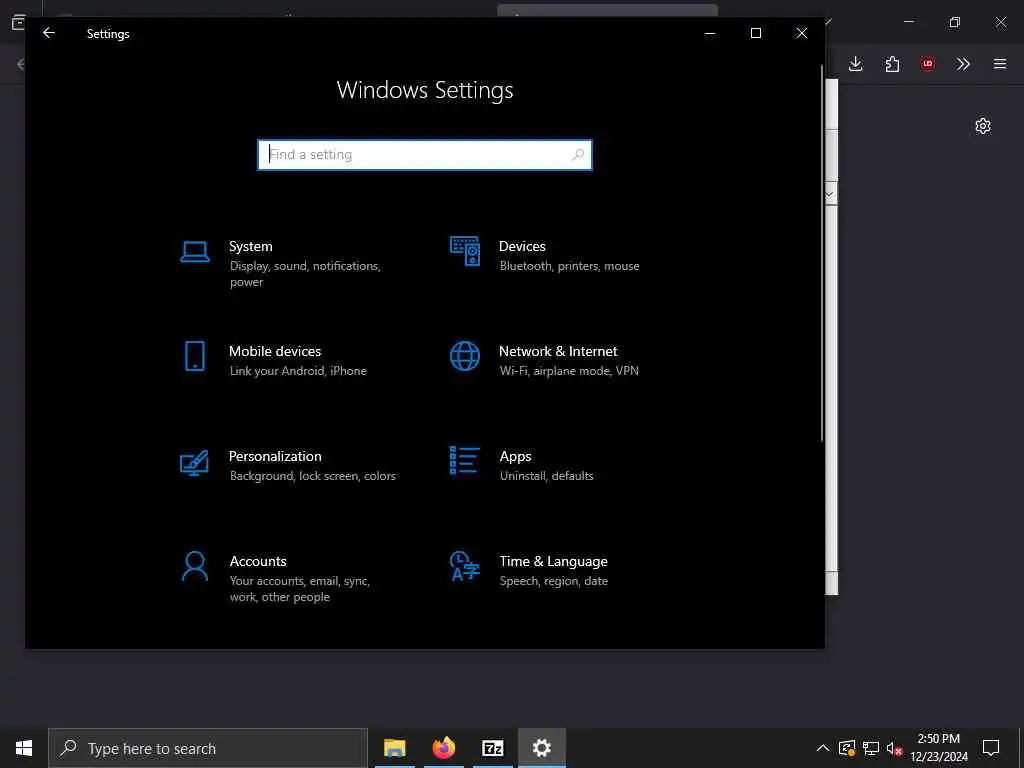This screenshot has height=768, width=1024.
Task: Click the Settings window vertical scrollbar
Action: 822,255
